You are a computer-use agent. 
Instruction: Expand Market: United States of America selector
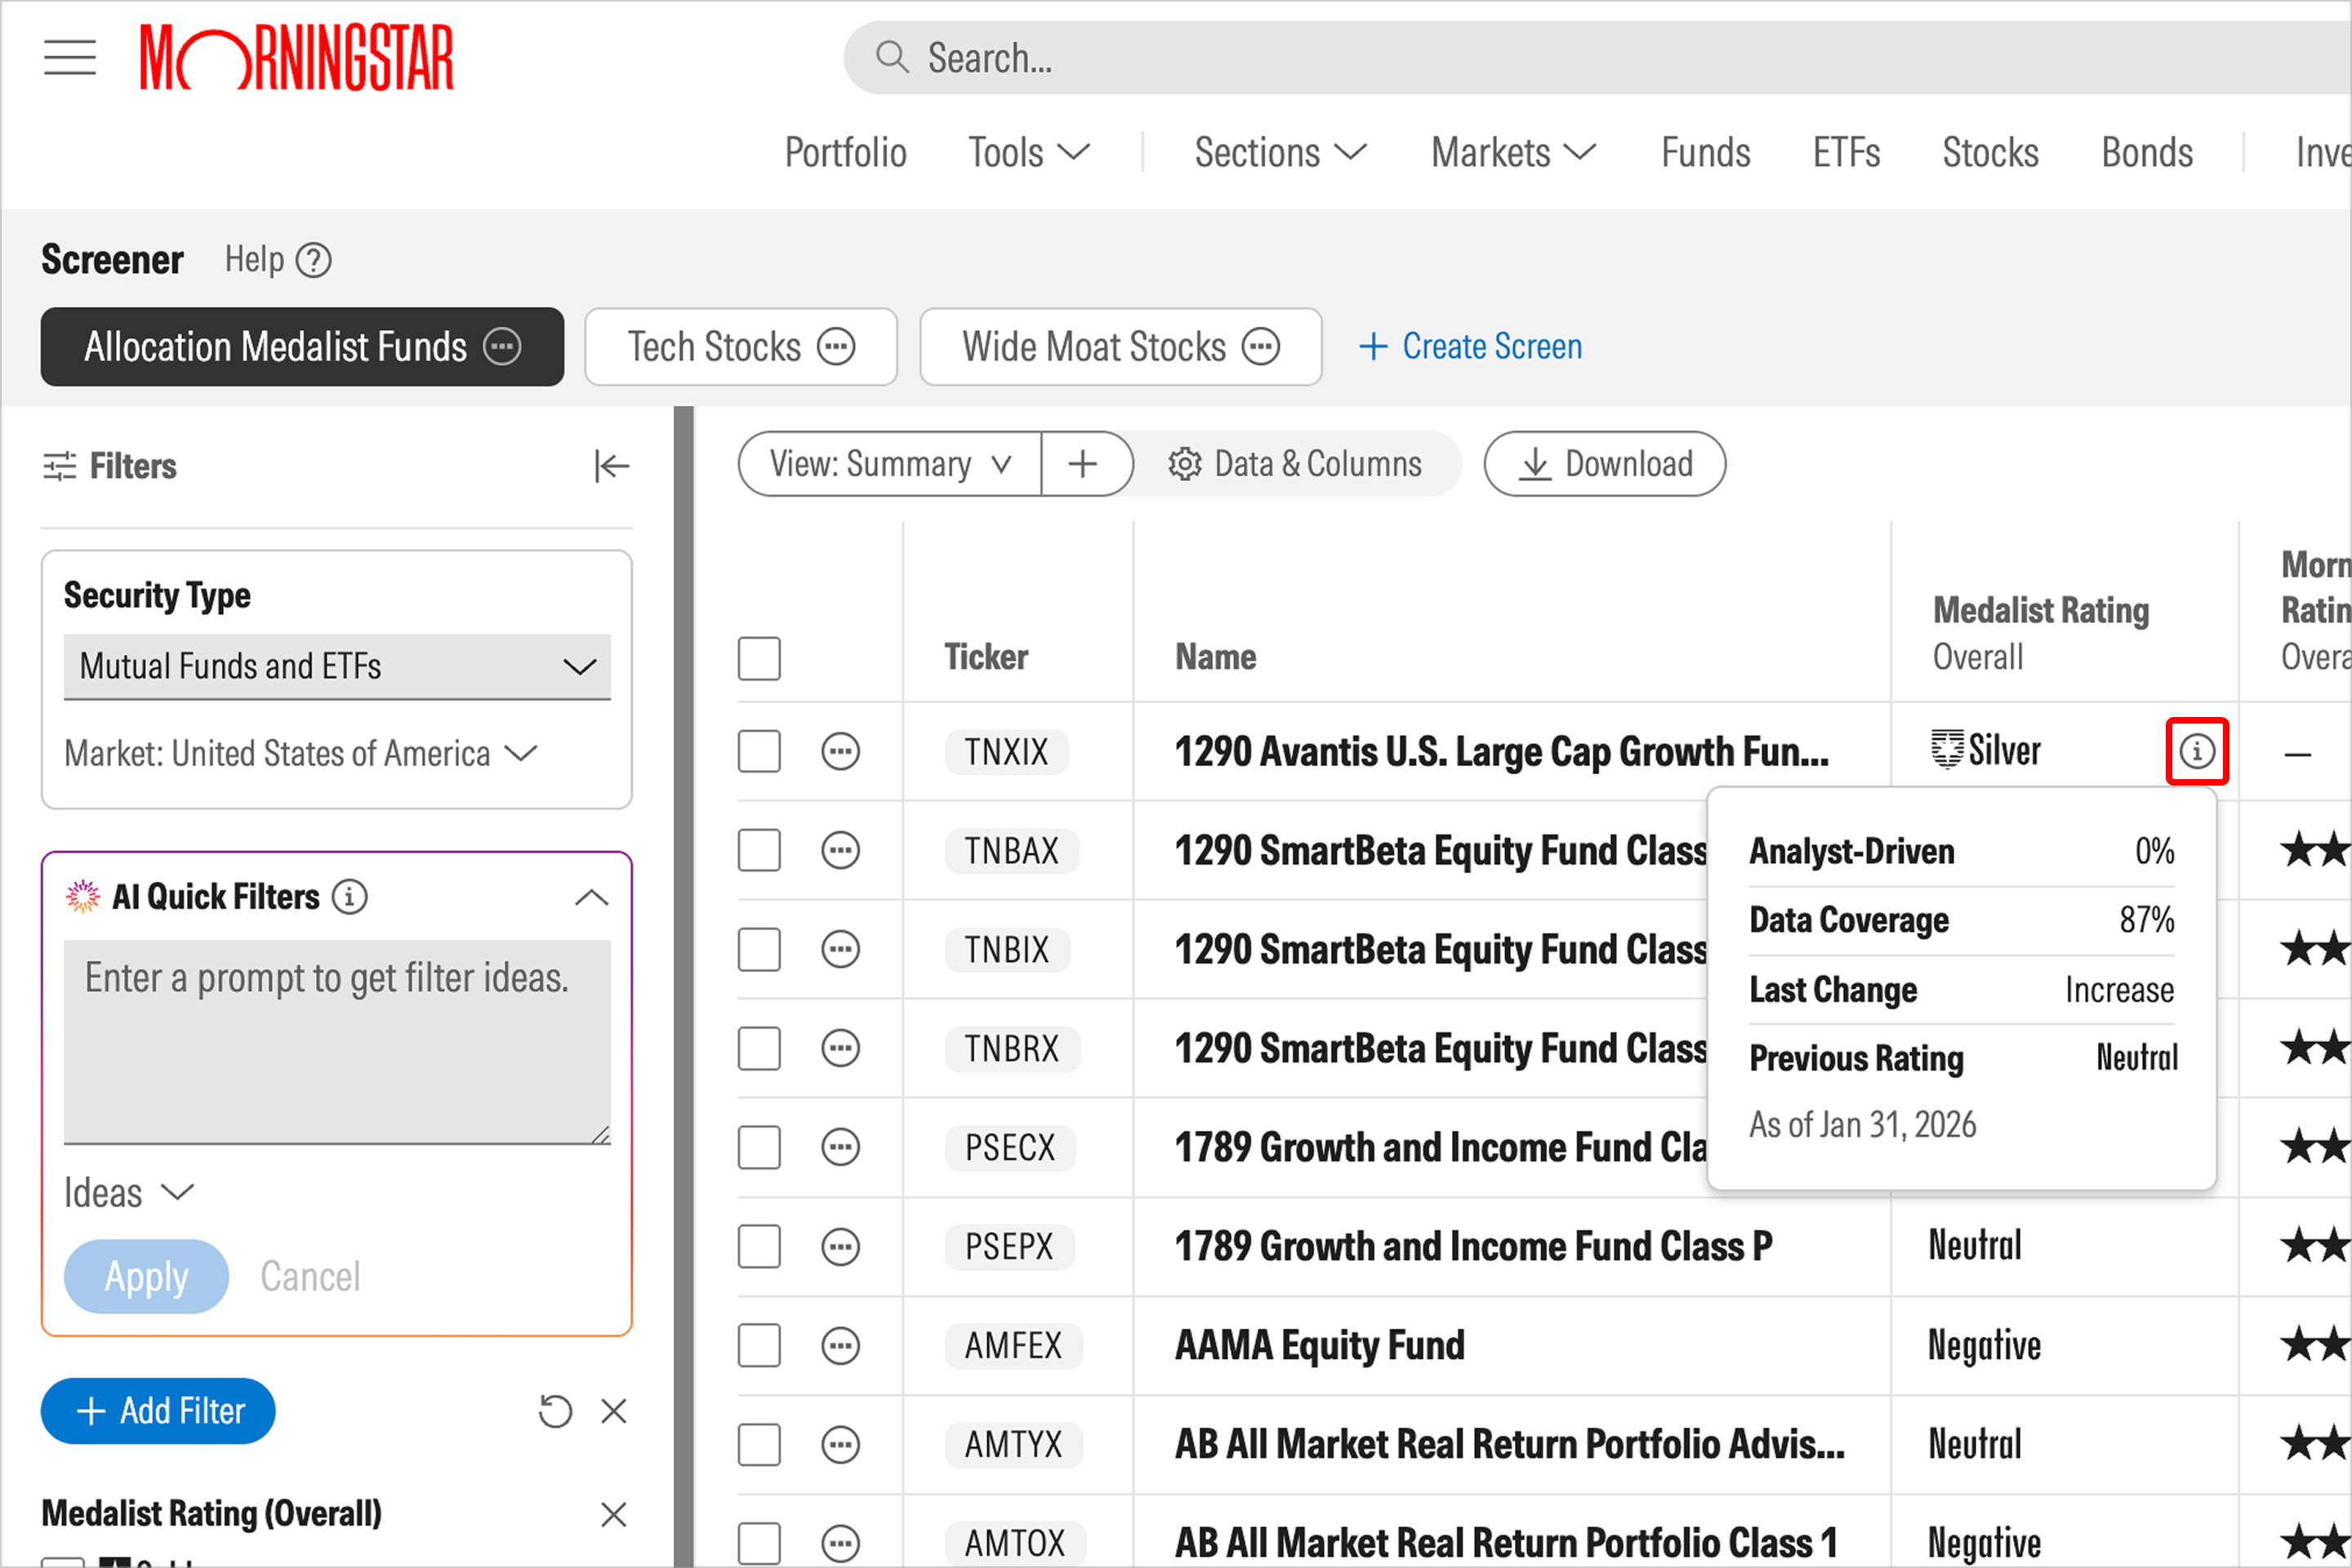pos(301,754)
